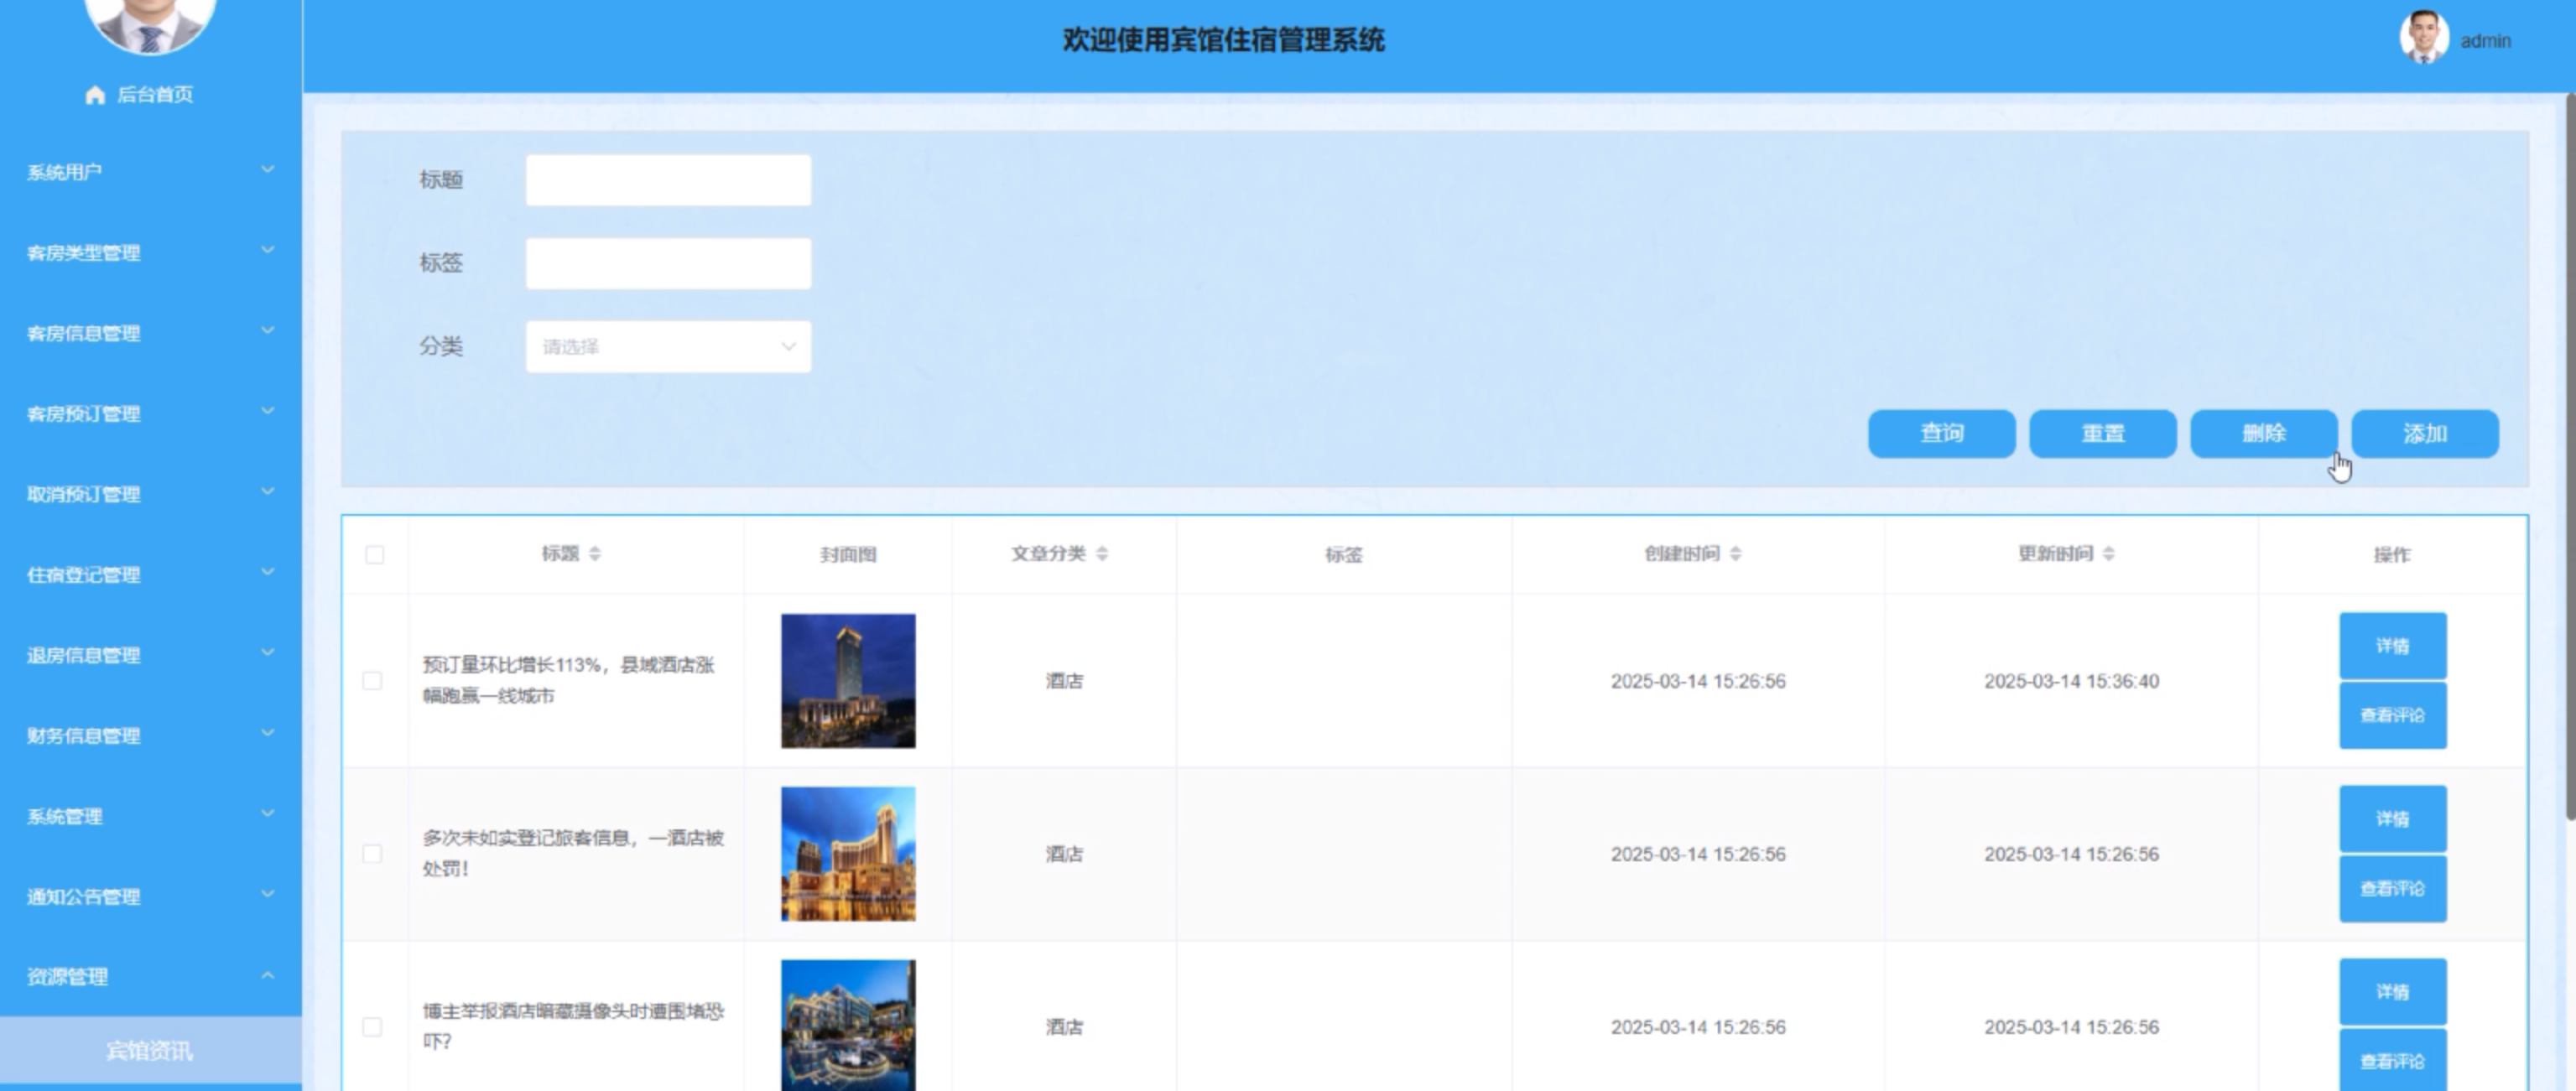Screen dimensions: 2576x1091
Task: Sort table by 标题 column arrows
Action: [595, 554]
